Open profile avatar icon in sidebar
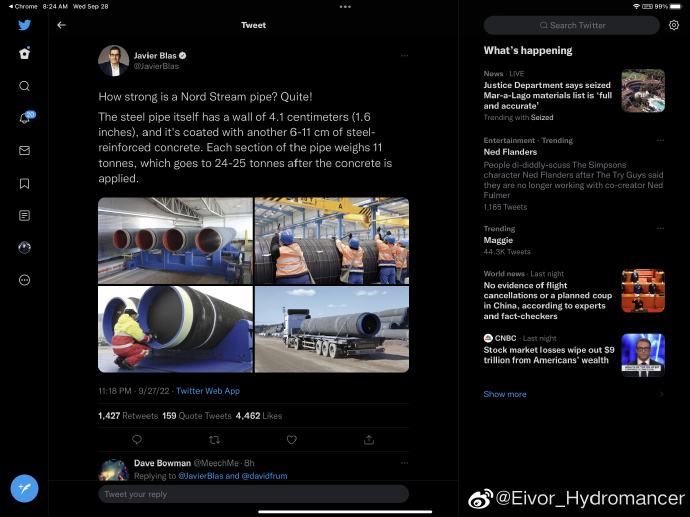The image size is (690, 517). click(25, 248)
